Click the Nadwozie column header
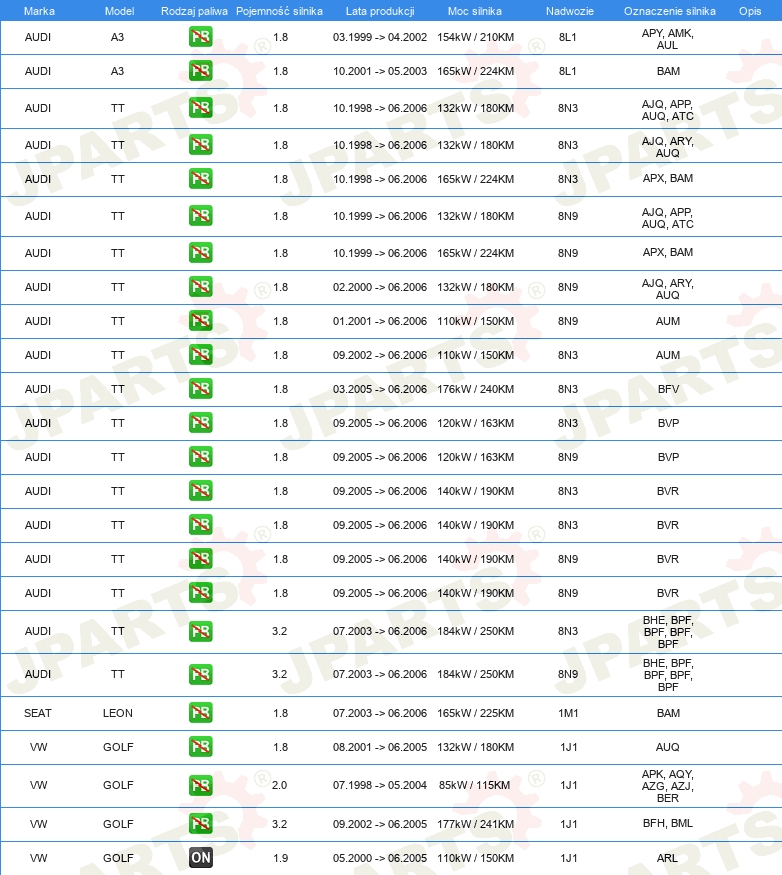The image size is (782, 875). pos(569,11)
